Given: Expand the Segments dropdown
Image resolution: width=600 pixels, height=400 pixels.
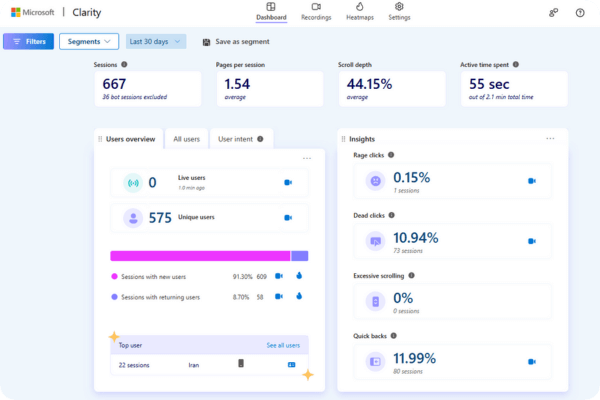Looking at the screenshot, I should point(89,41).
